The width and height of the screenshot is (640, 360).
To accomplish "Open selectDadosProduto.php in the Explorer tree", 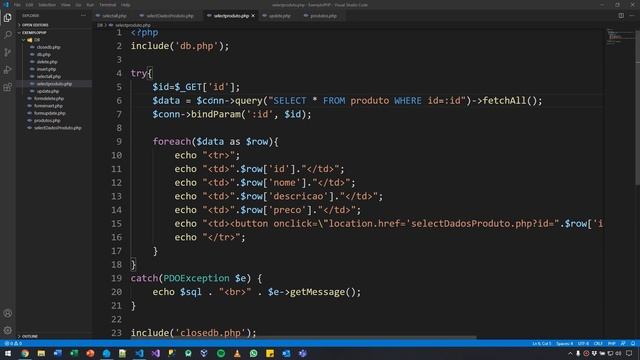I will [x=58, y=128].
